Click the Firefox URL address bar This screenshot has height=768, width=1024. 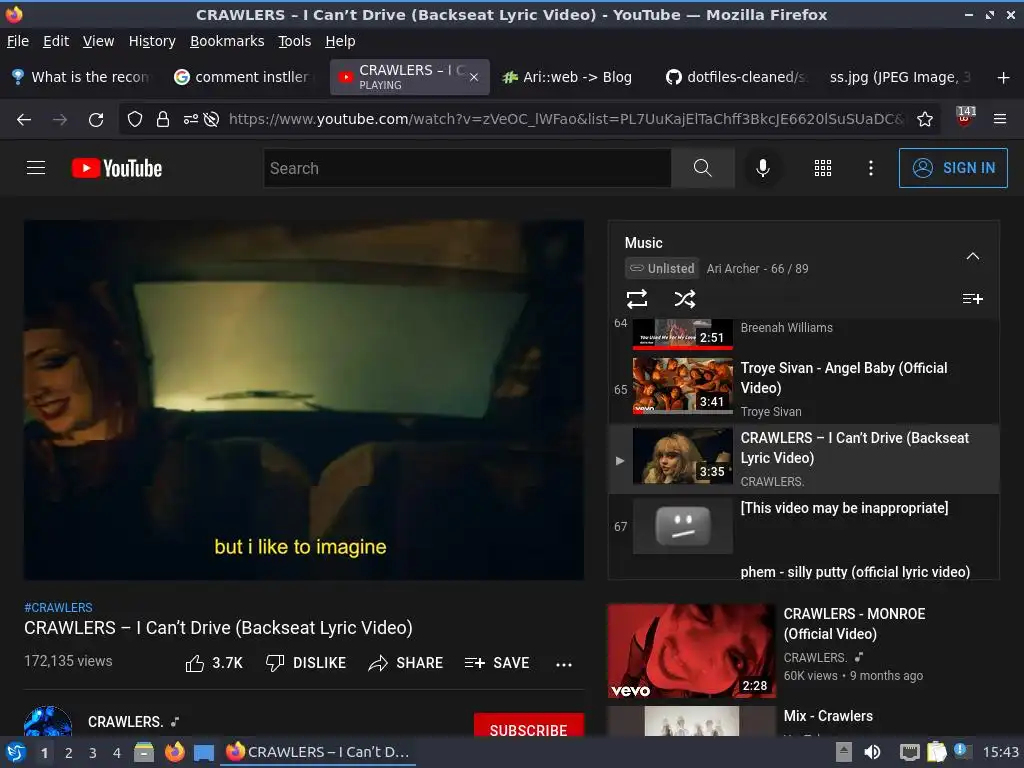565,120
